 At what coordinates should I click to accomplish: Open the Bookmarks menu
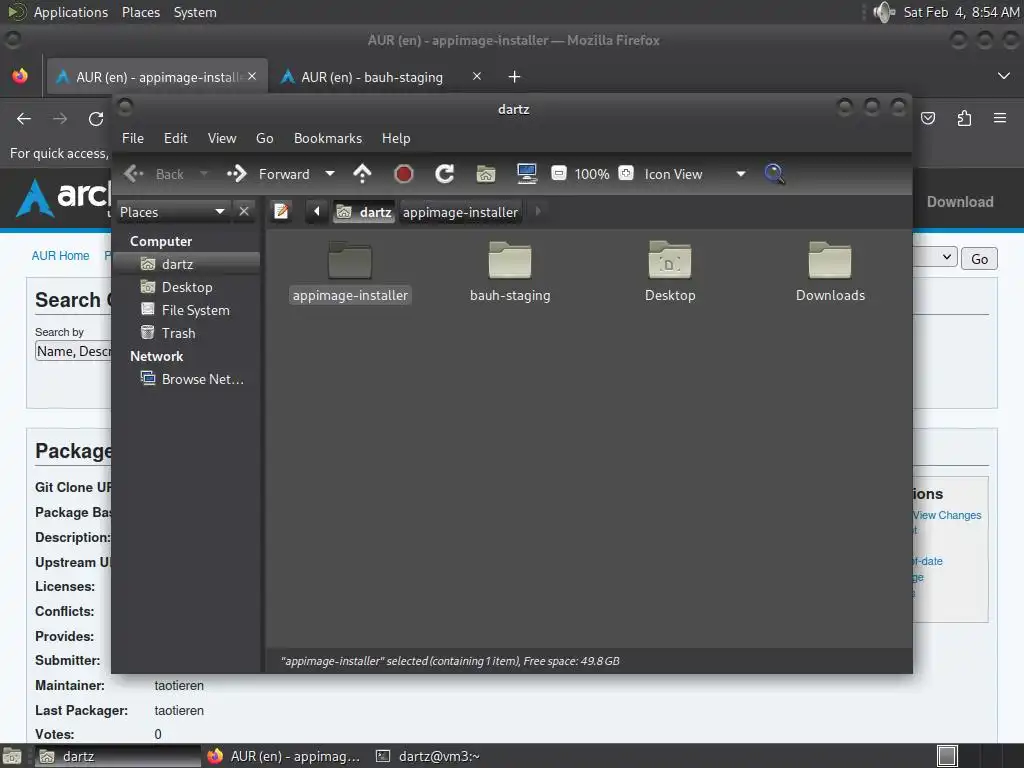(328, 138)
